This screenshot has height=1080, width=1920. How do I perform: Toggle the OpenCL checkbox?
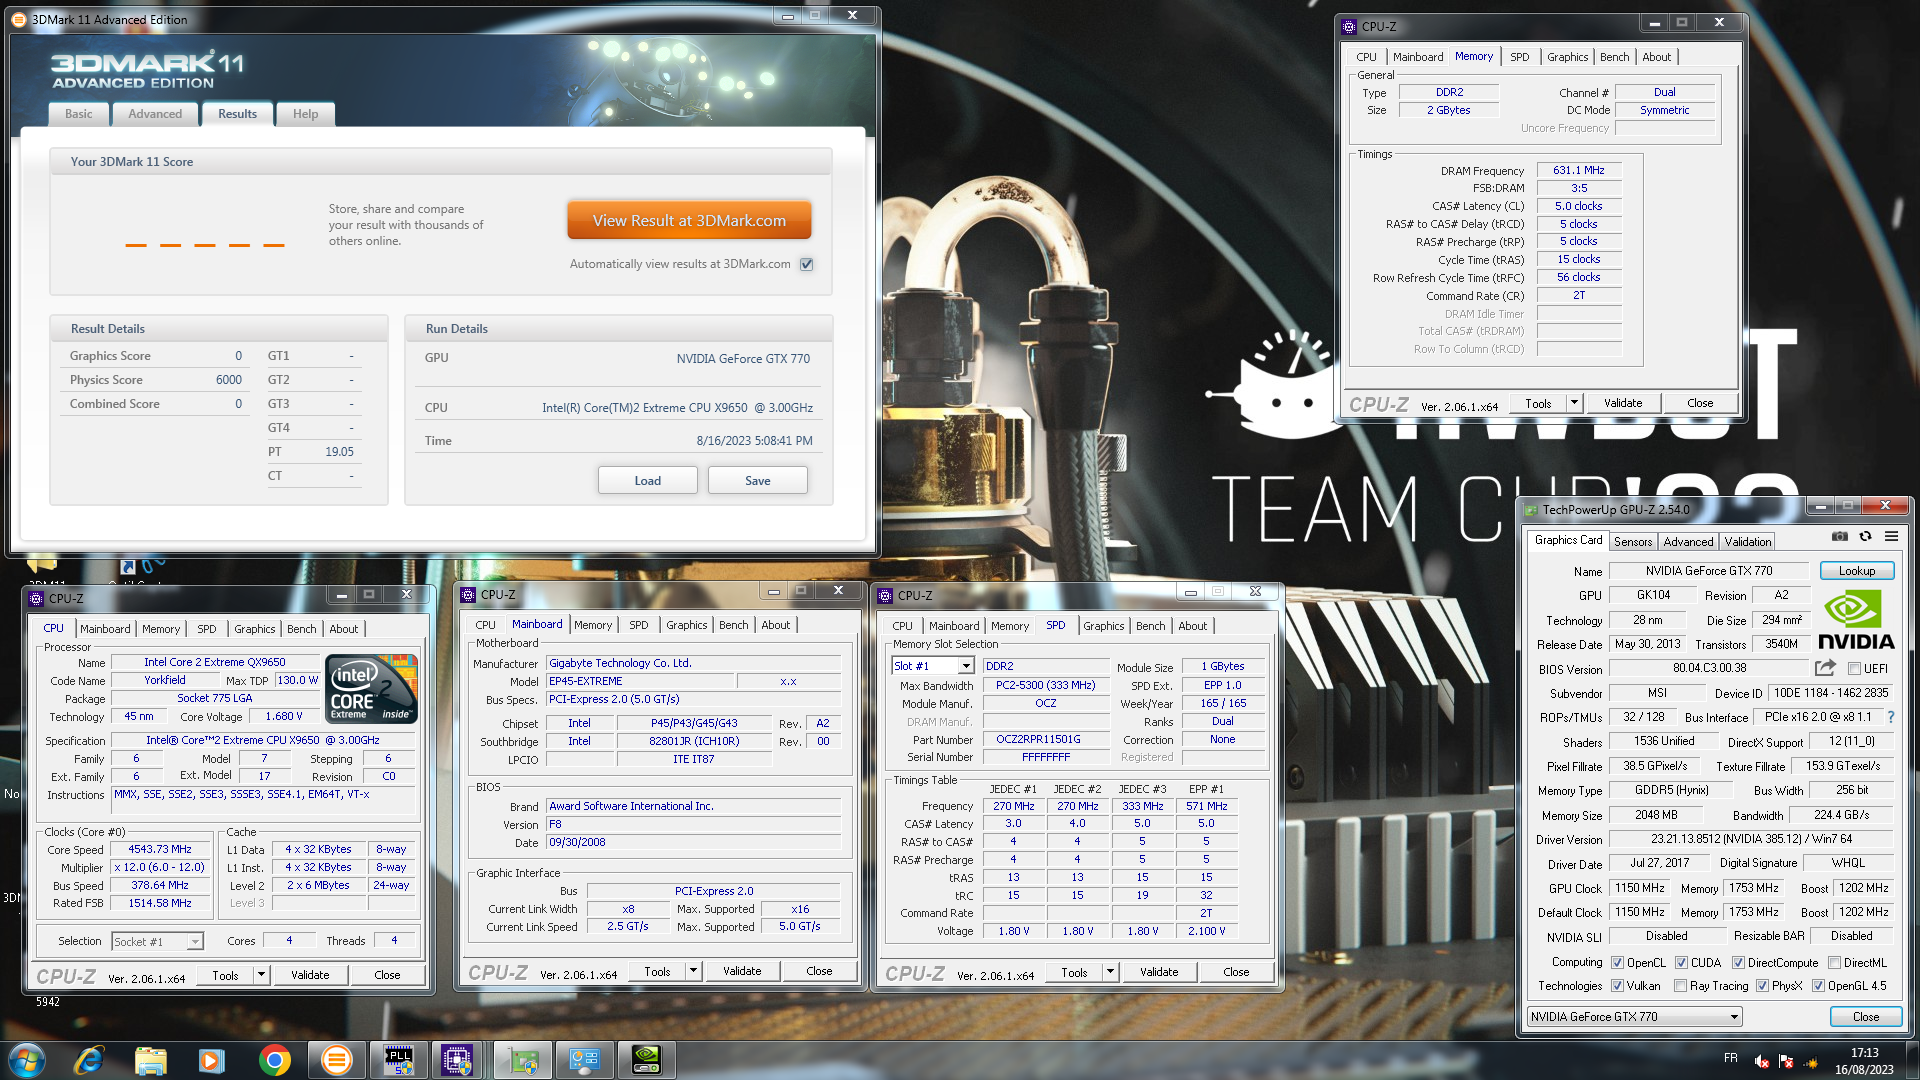pyautogui.click(x=1617, y=963)
